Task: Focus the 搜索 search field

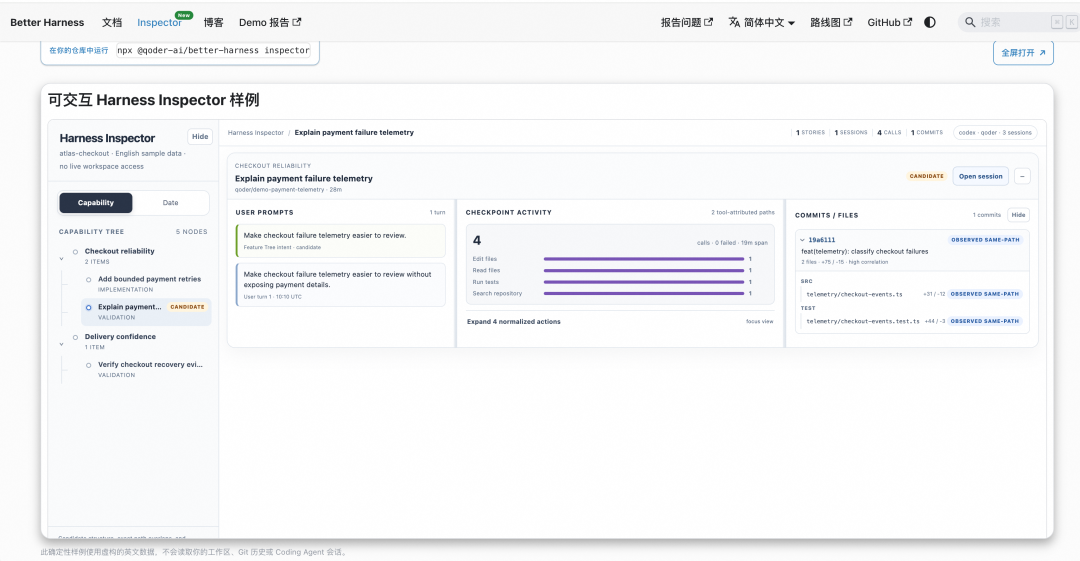Action: pos(1018,22)
